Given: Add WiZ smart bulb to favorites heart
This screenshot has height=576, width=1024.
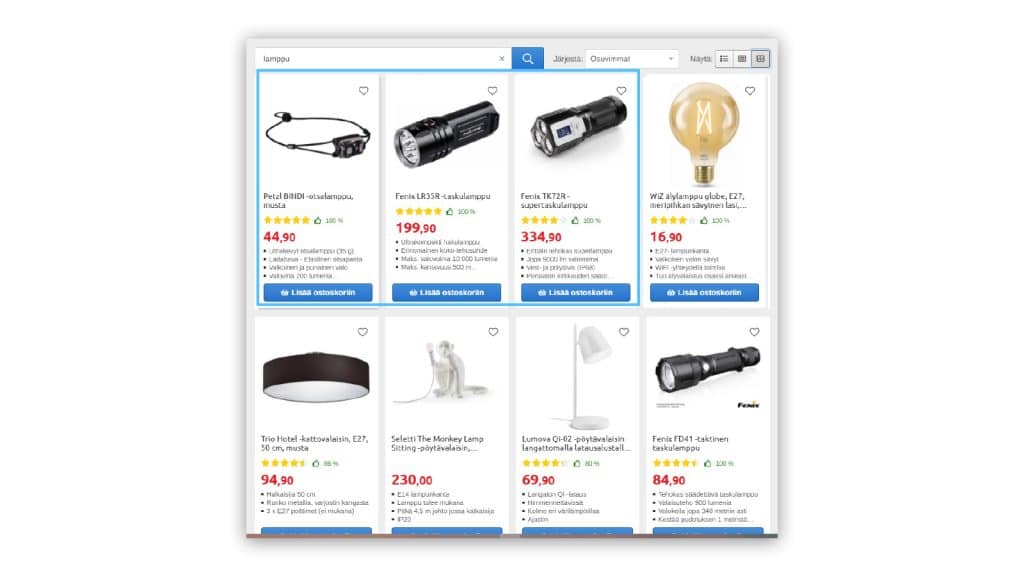Looking at the screenshot, I should [750, 91].
